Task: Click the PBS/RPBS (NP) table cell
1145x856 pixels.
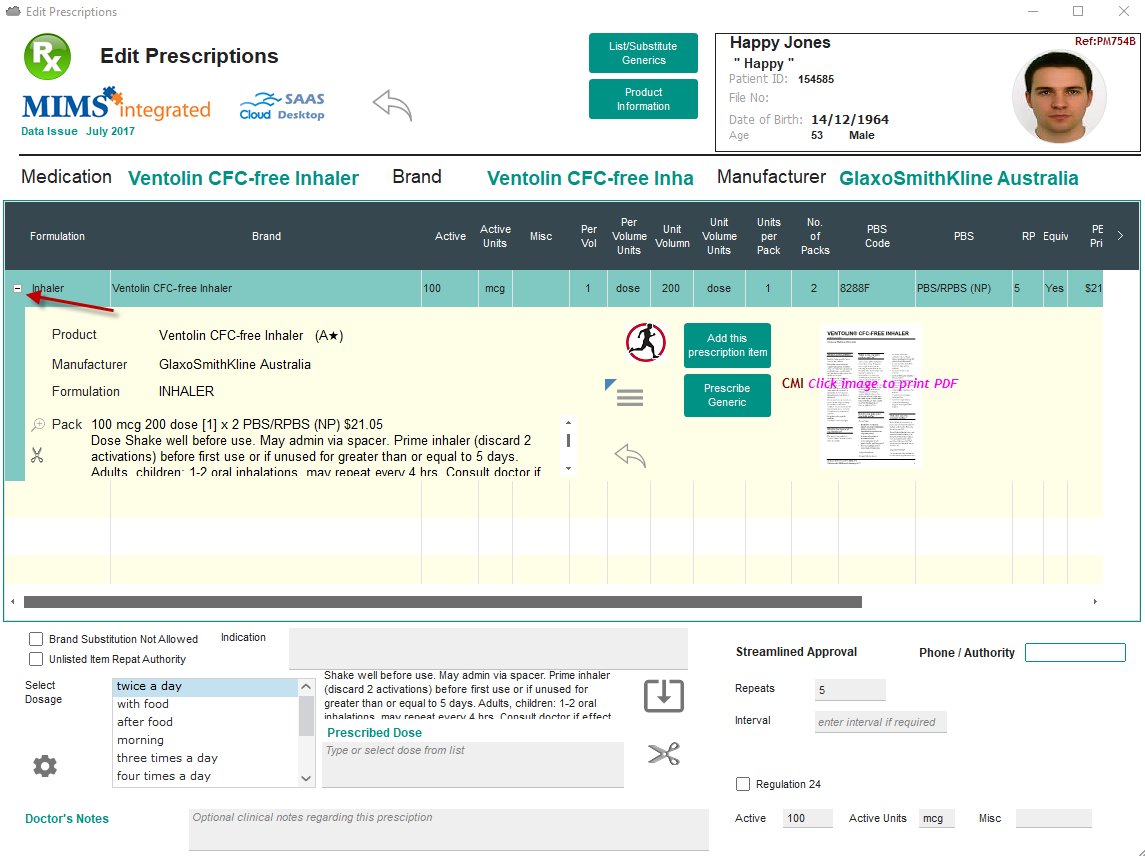Action: 963,288
